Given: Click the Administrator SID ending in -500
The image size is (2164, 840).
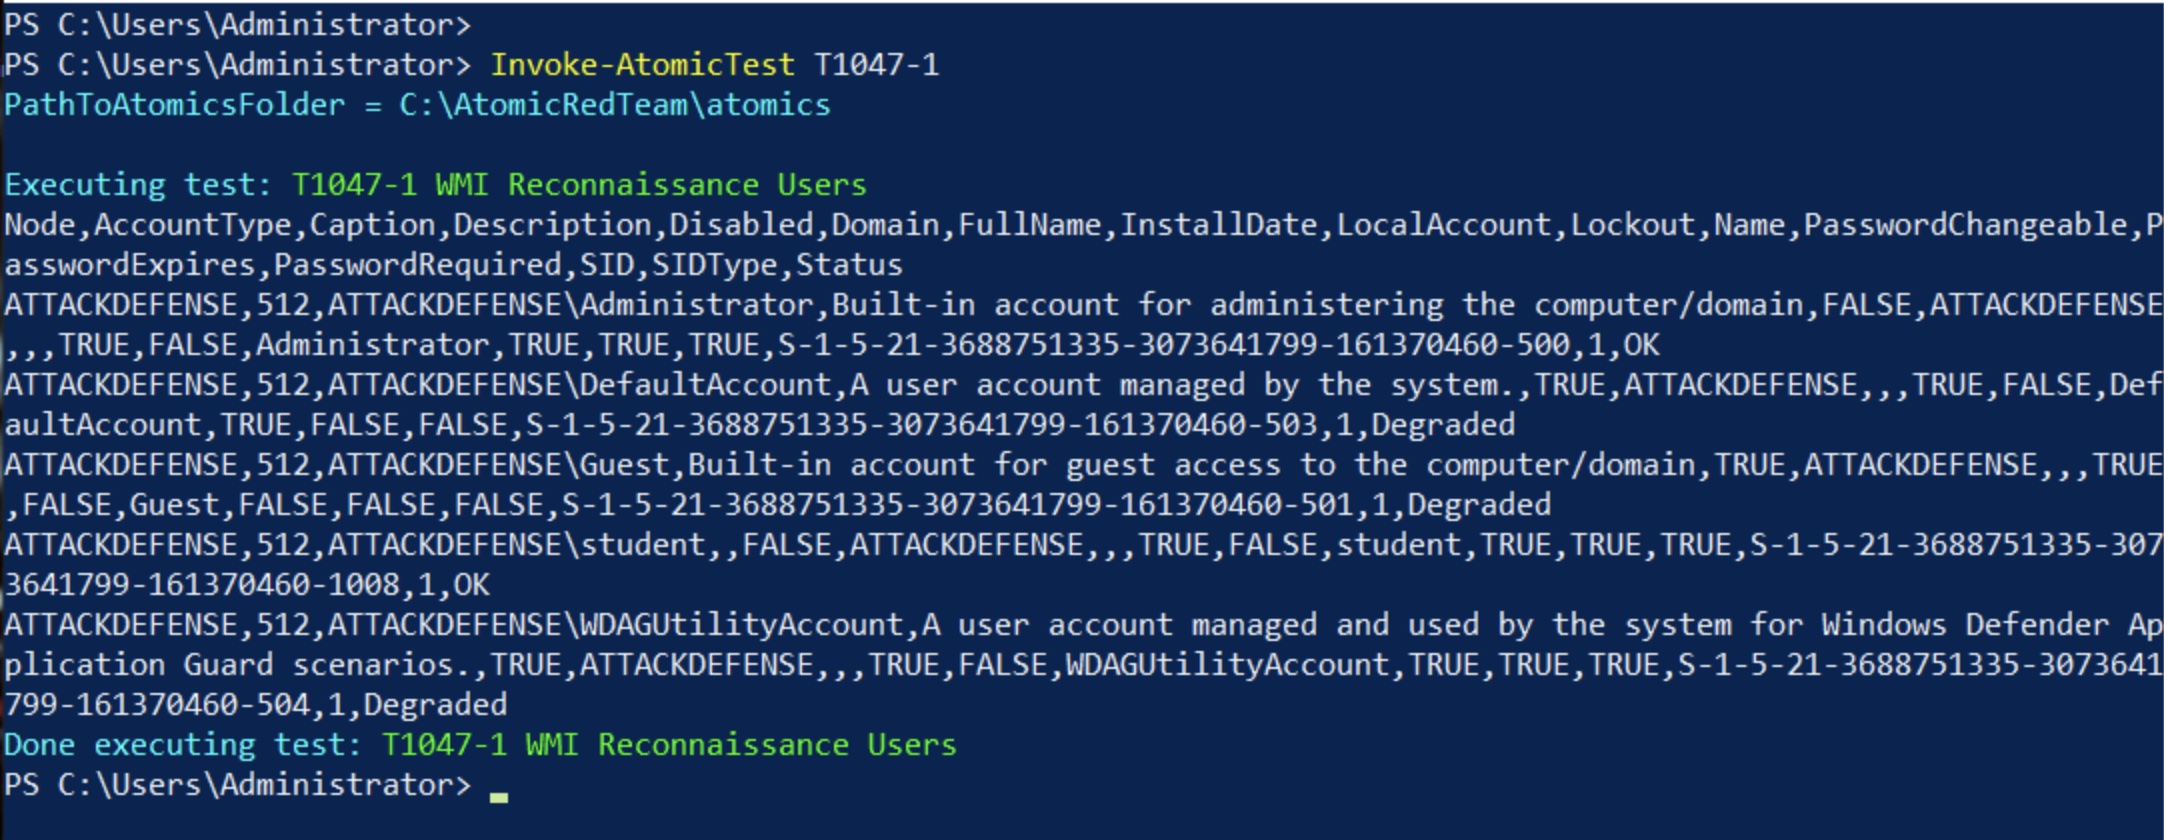Looking at the screenshot, I should point(1174,345).
